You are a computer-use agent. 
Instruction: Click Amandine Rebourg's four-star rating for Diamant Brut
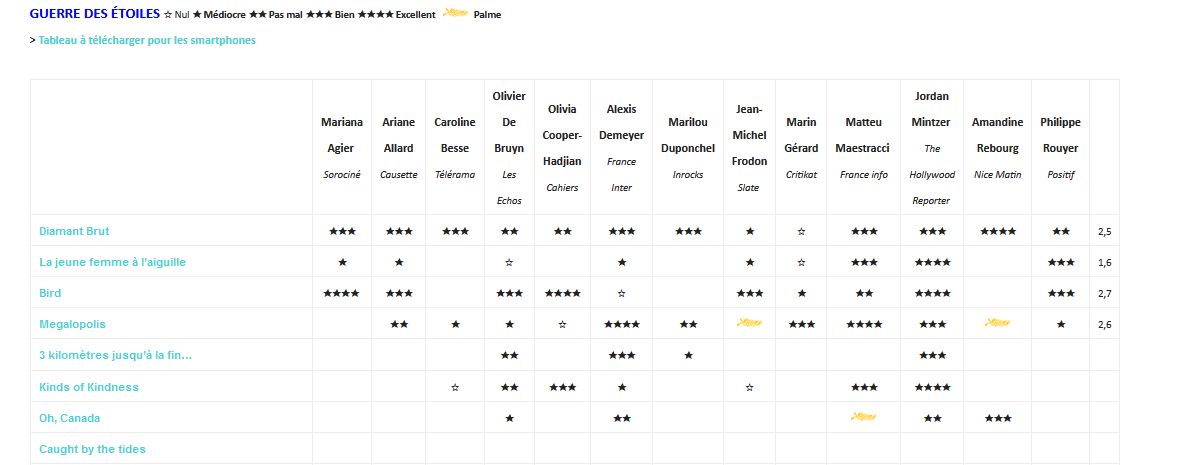tap(997, 231)
